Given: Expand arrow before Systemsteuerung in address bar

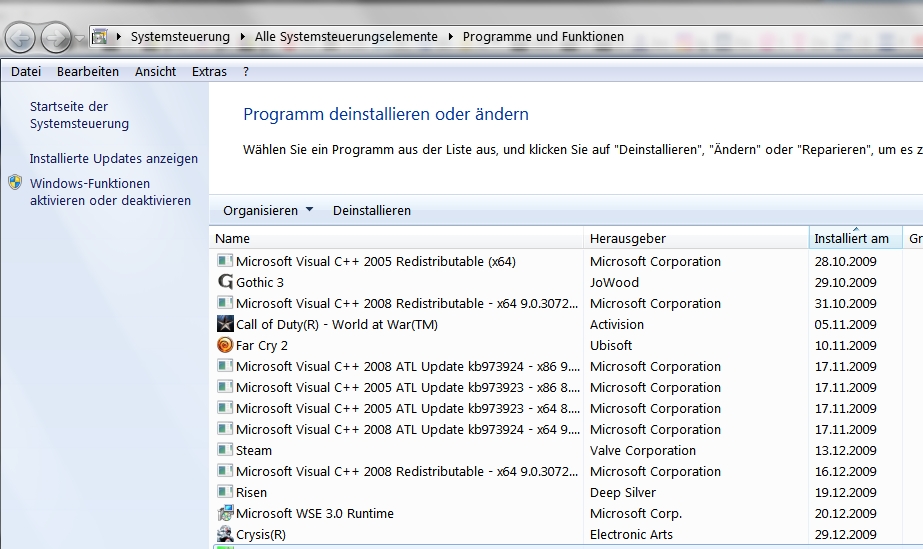Looking at the screenshot, I should pos(118,36).
